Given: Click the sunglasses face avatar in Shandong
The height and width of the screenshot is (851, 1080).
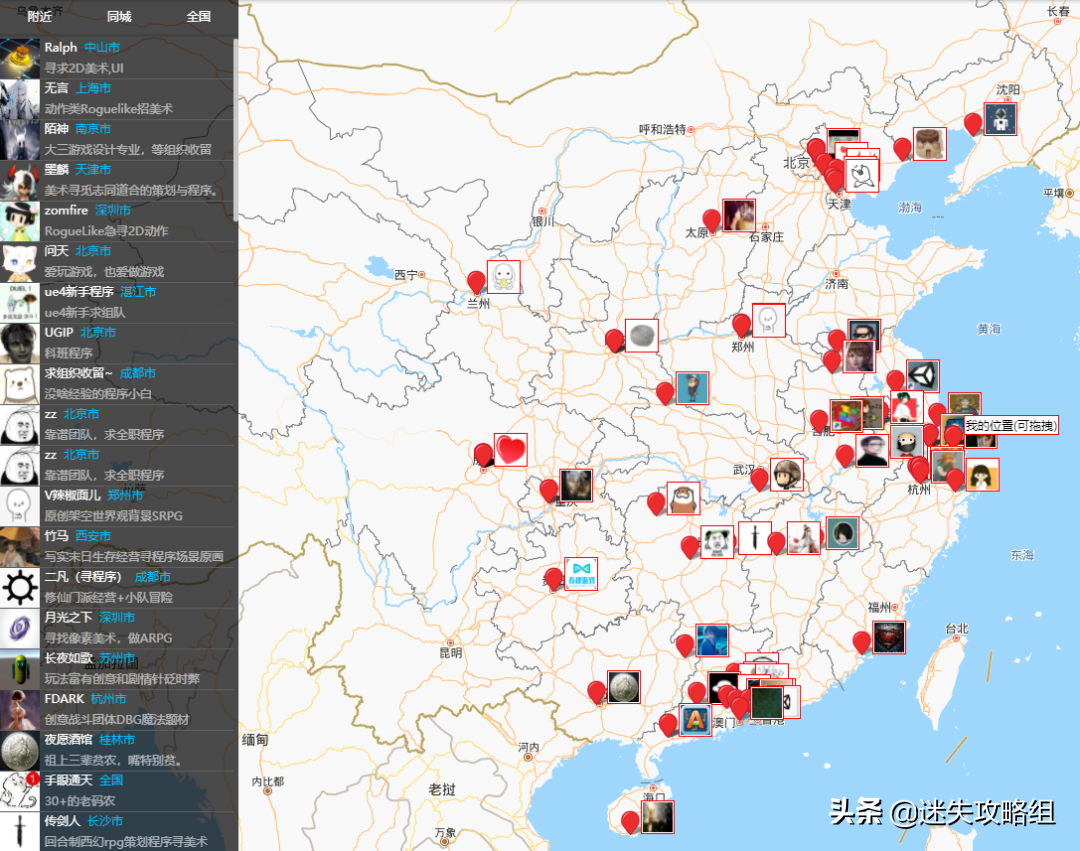Looking at the screenshot, I should pos(864,333).
